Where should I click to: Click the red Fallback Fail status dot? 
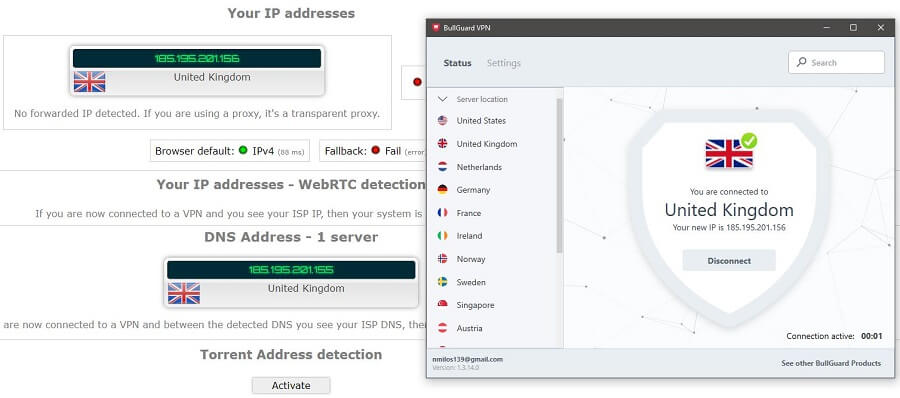tap(375, 150)
